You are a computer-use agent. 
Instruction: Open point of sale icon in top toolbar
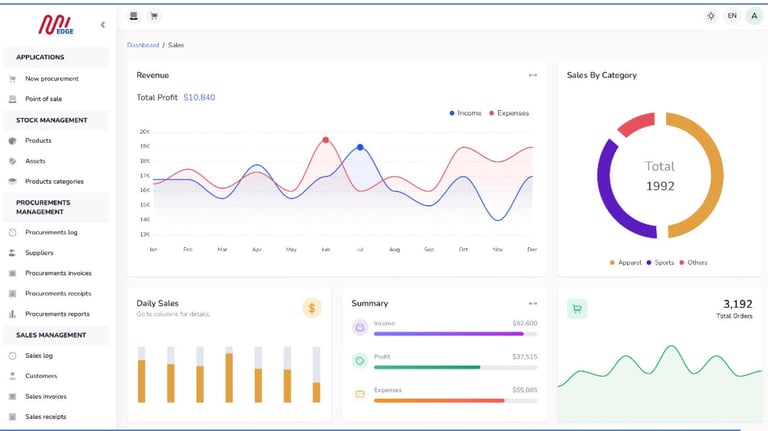click(133, 16)
